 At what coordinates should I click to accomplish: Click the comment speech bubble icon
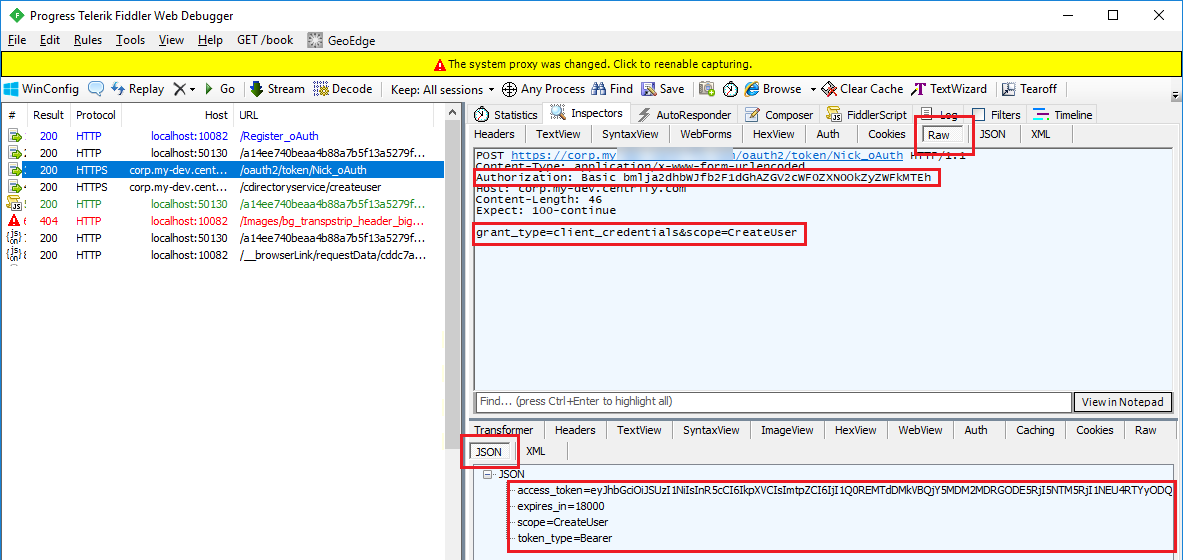96,89
